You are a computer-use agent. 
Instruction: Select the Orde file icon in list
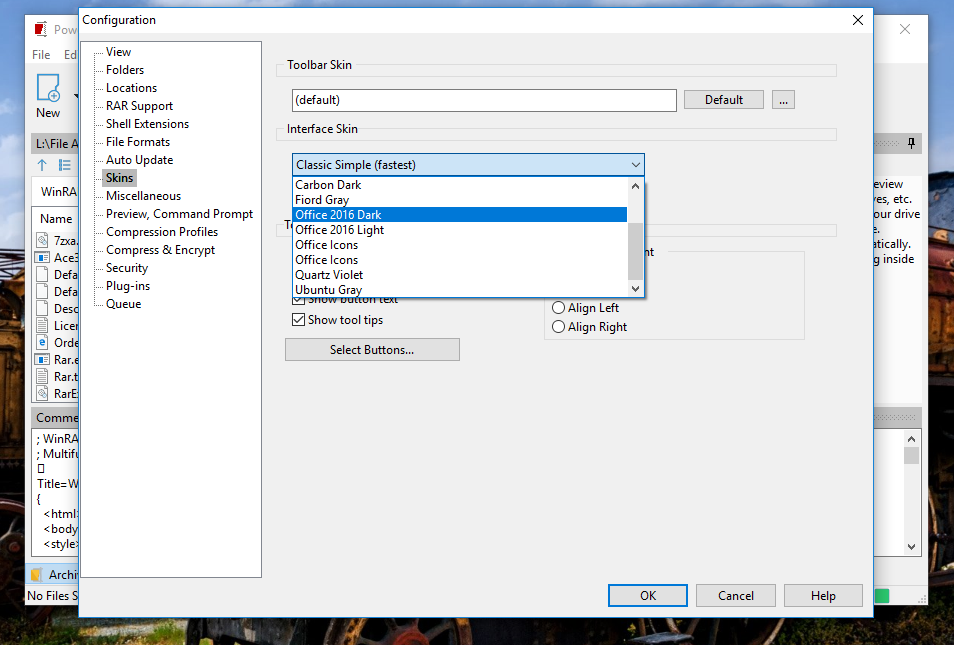(42, 342)
